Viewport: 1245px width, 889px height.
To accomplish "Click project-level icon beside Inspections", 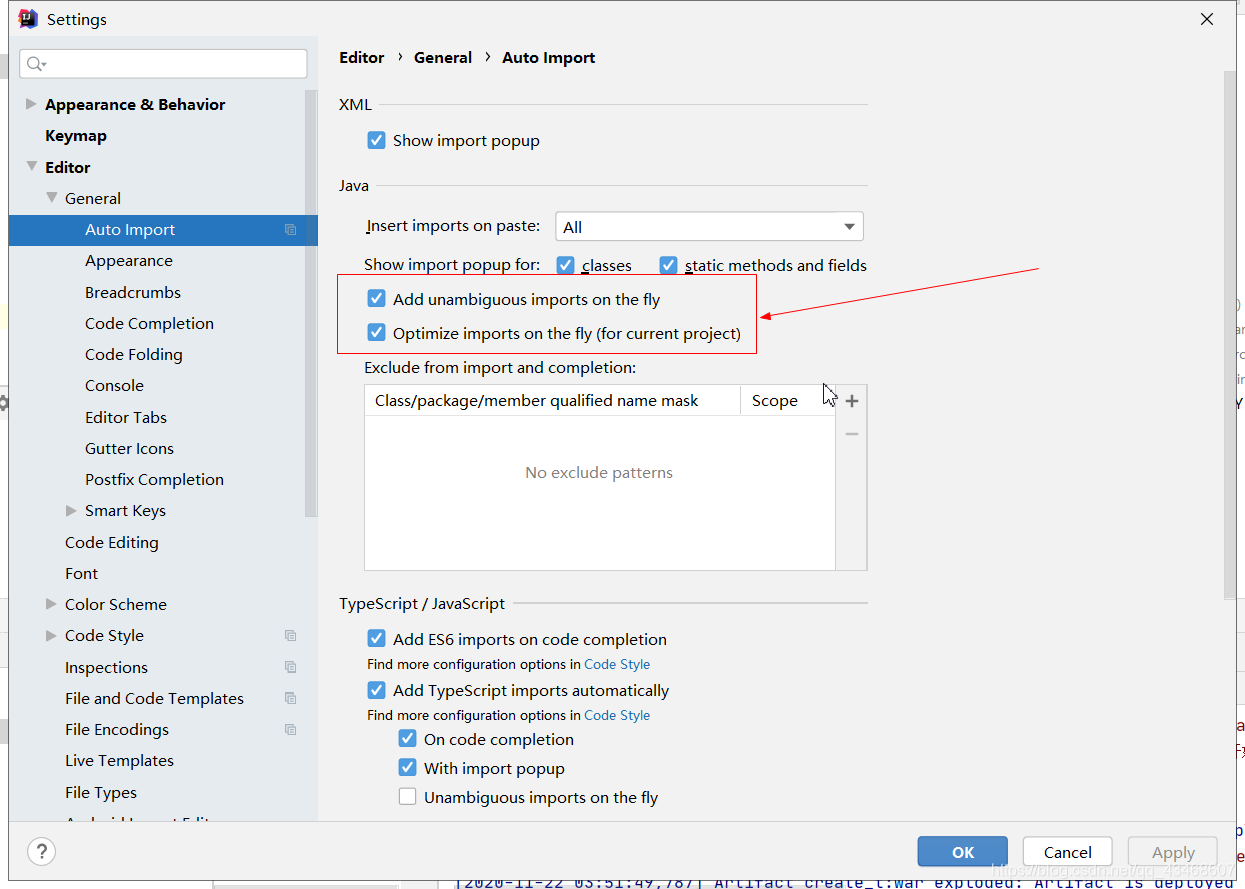I will [290, 667].
